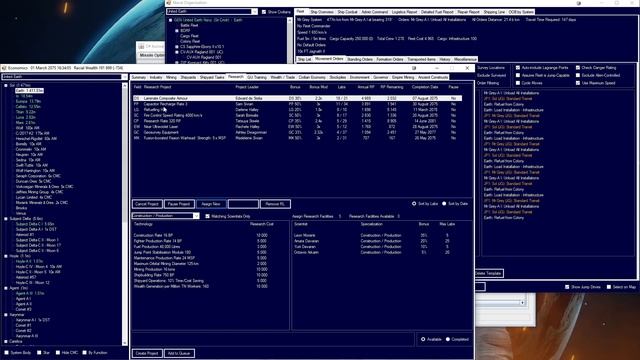Click the Assign New button
This screenshot has width=640, height=360.
pos(211,204)
